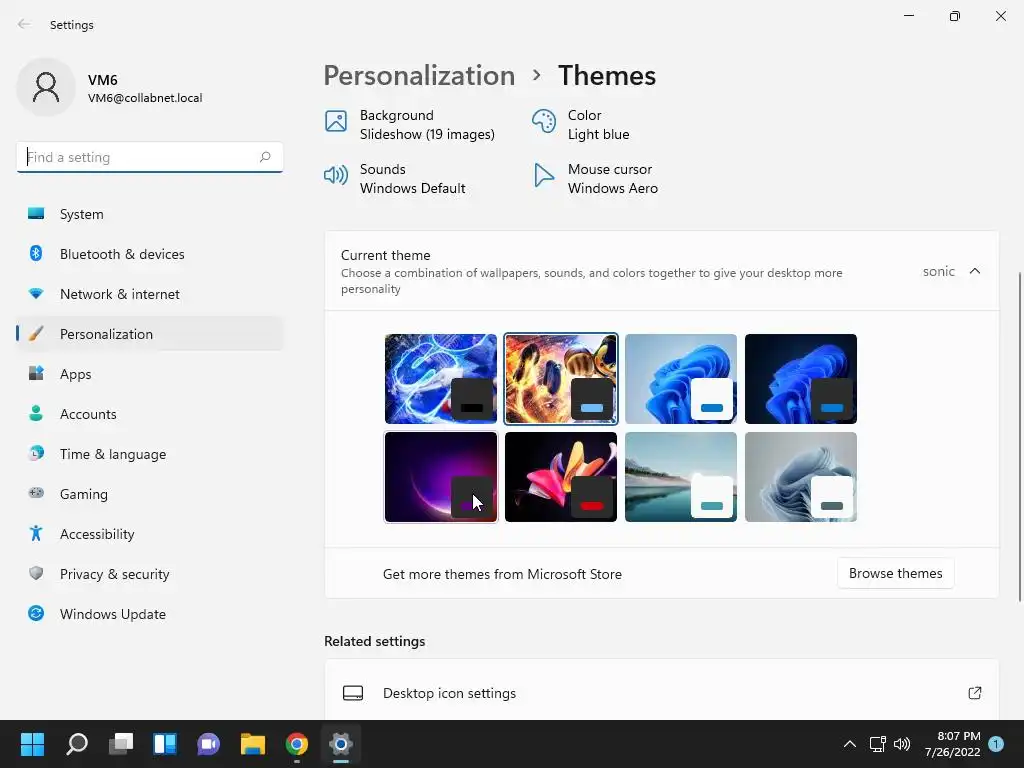The width and height of the screenshot is (1024, 768).
Task: Show hidden icons in system tray
Action: coord(849,744)
